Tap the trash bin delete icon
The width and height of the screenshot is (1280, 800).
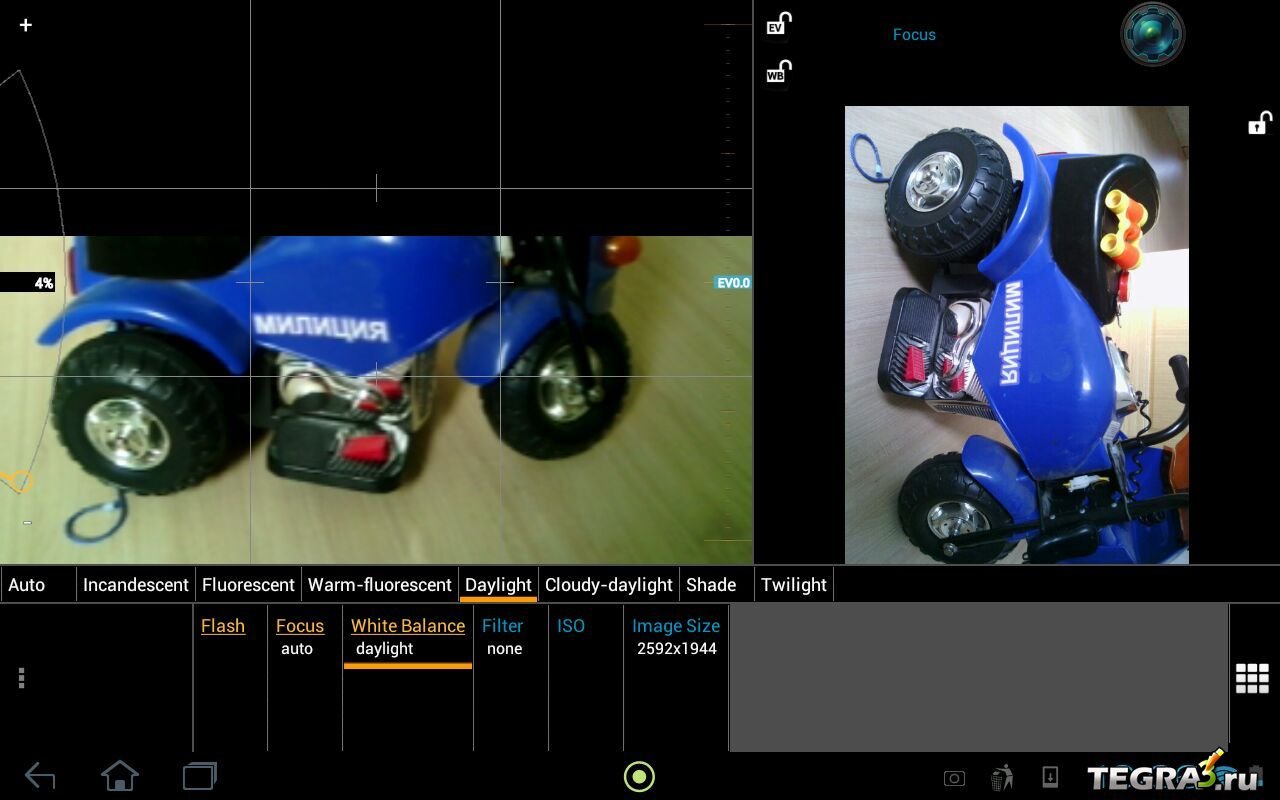(1002, 777)
